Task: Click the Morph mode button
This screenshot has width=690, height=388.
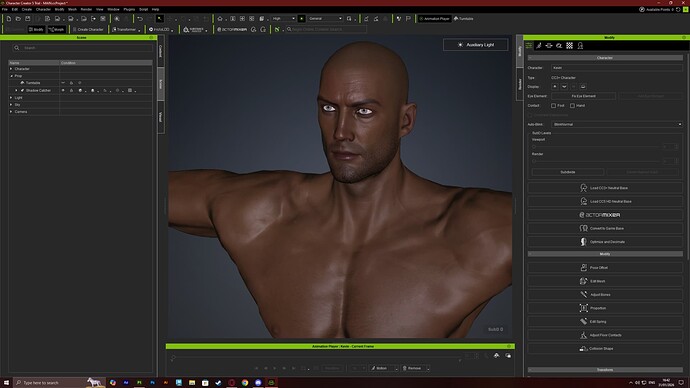Action: pos(56,29)
